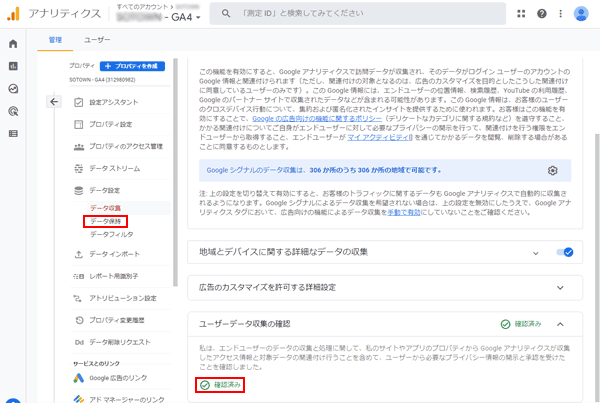Click the データインポート label
Viewport: 600px width, 403px height.
click(x=114, y=254)
